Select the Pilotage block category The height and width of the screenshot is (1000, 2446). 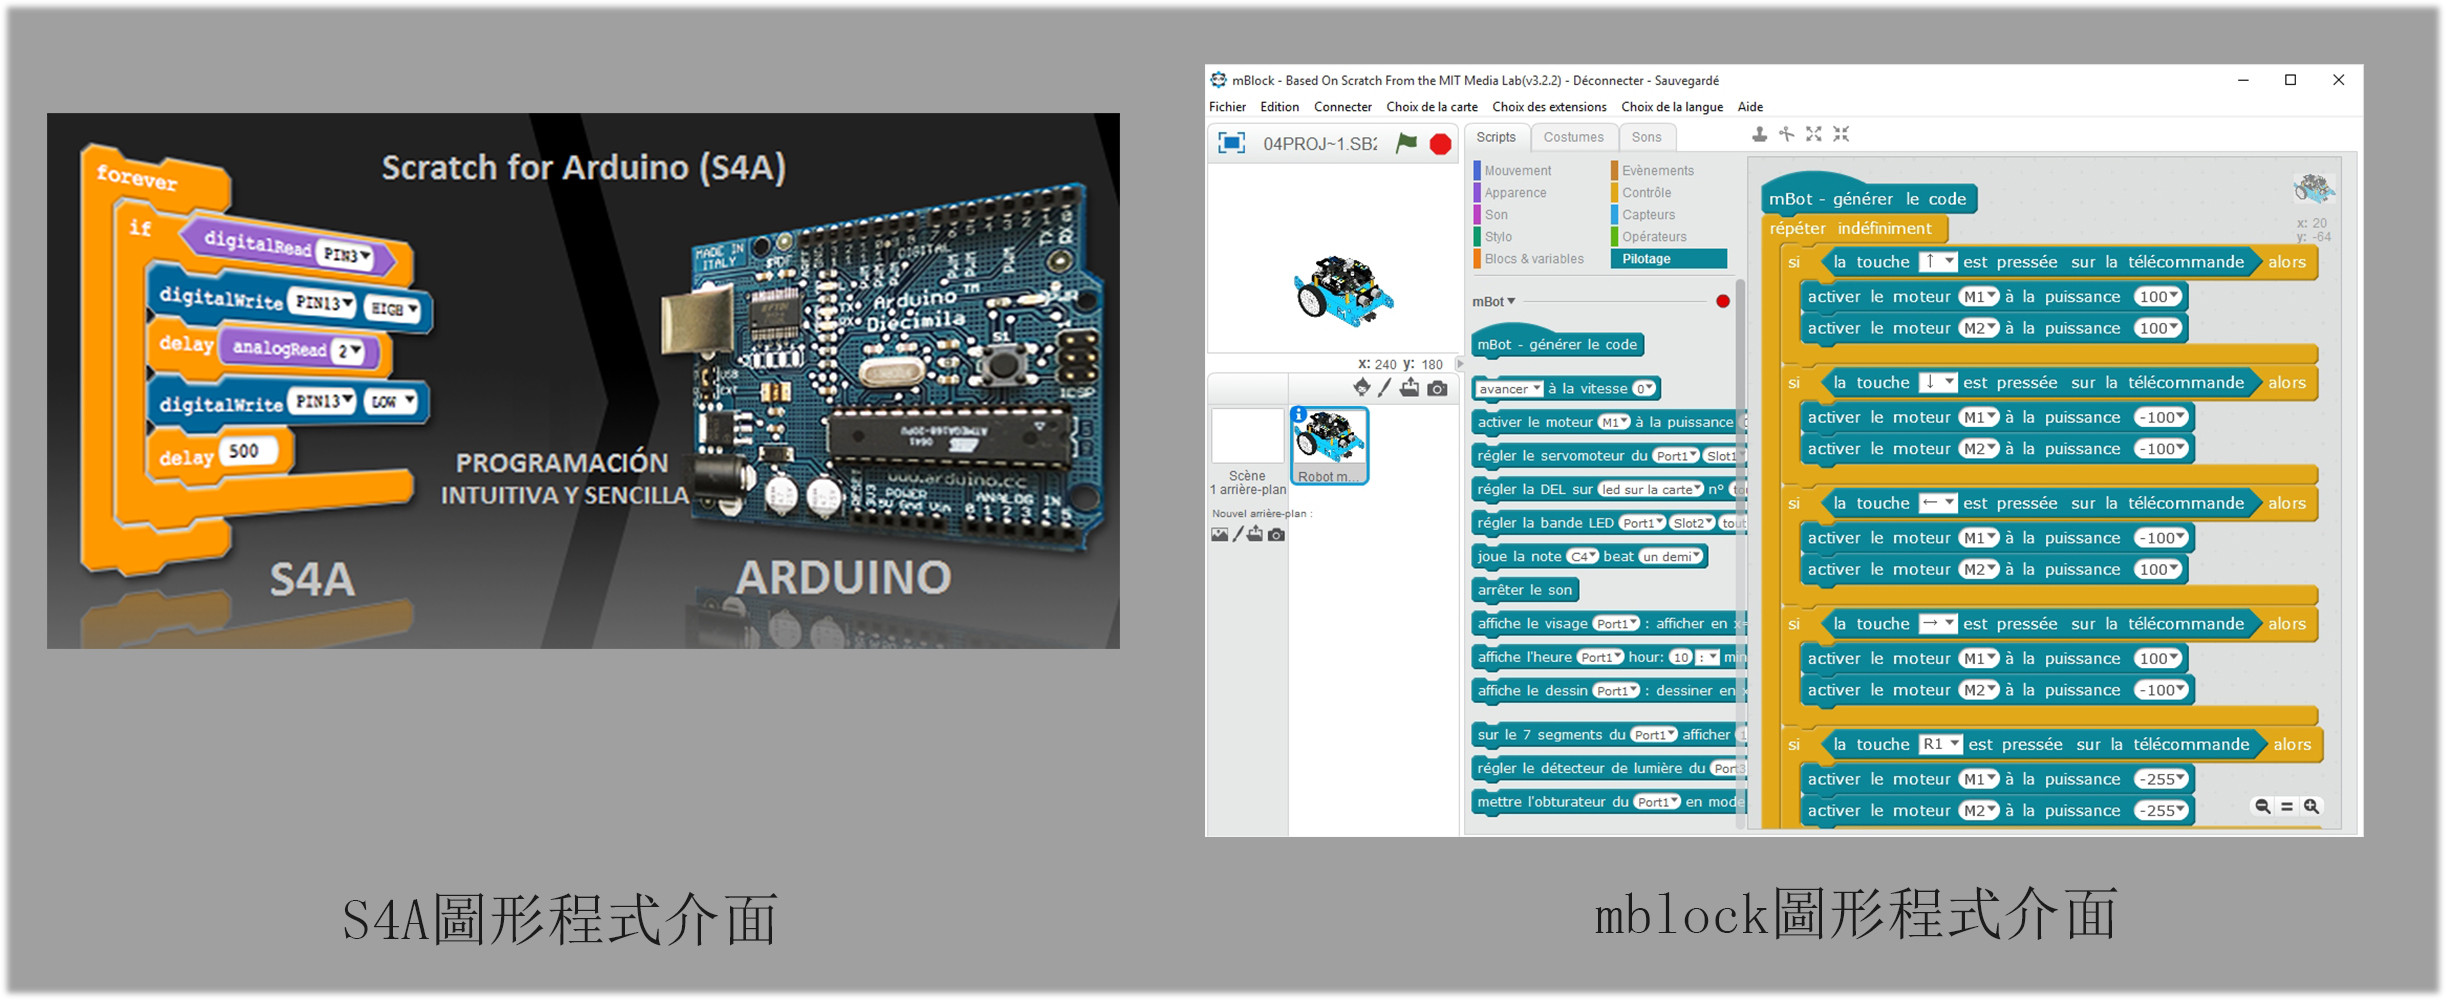click(1668, 259)
